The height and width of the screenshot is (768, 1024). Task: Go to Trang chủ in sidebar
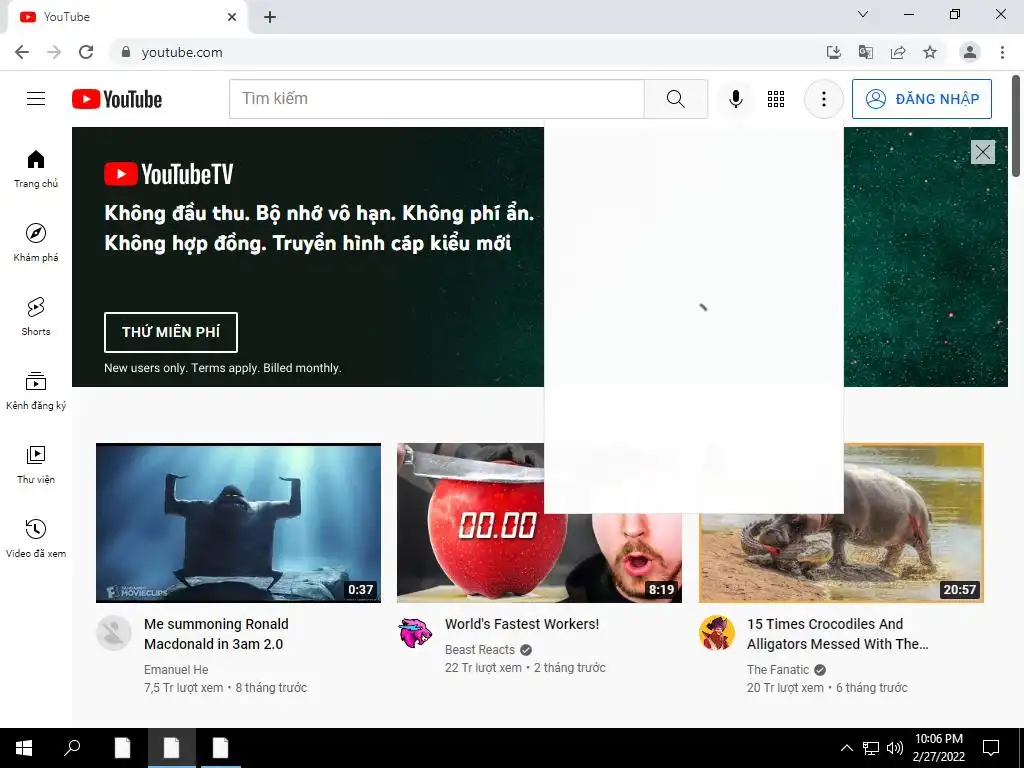pos(36,169)
